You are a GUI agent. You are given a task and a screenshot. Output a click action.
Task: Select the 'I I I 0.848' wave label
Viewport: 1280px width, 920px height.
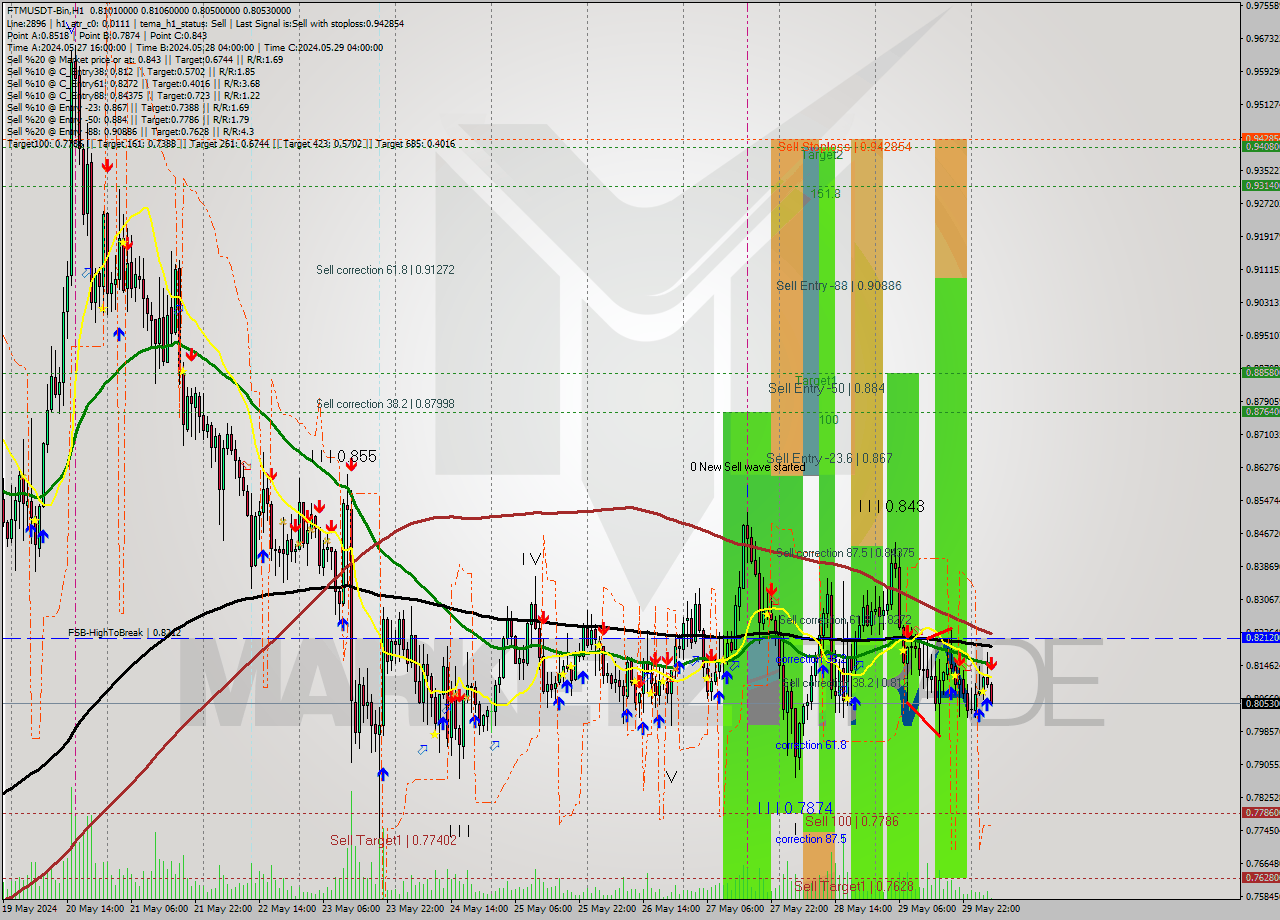[891, 506]
